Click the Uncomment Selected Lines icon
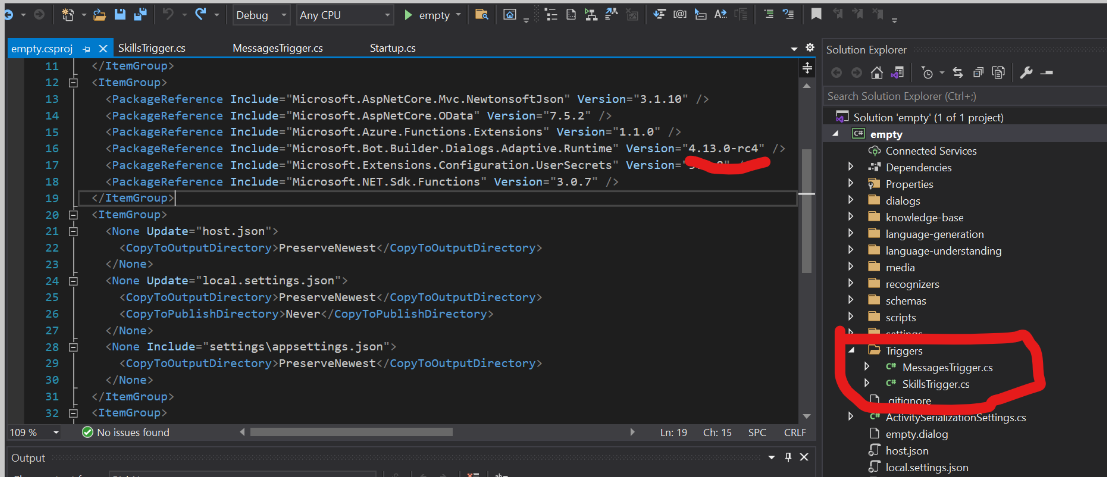Image resolution: width=1107 pixels, height=477 pixels. pos(789,14)
